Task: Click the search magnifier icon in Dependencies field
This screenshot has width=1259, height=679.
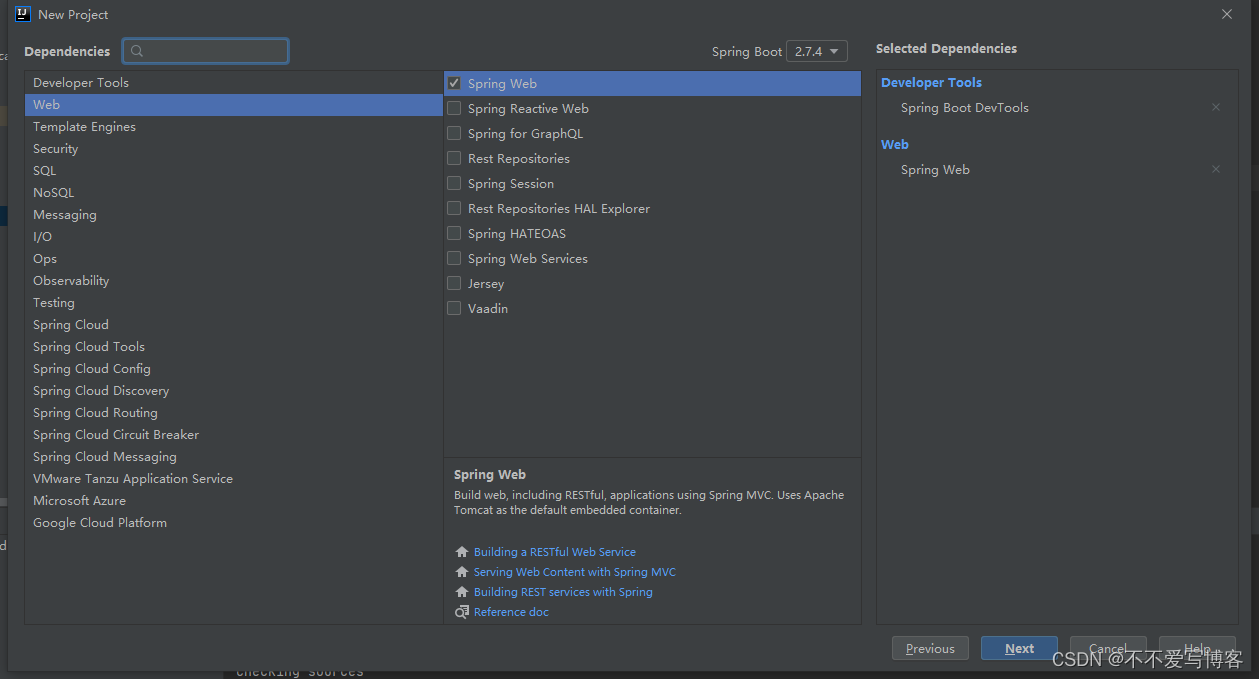Action: (138, 51)
